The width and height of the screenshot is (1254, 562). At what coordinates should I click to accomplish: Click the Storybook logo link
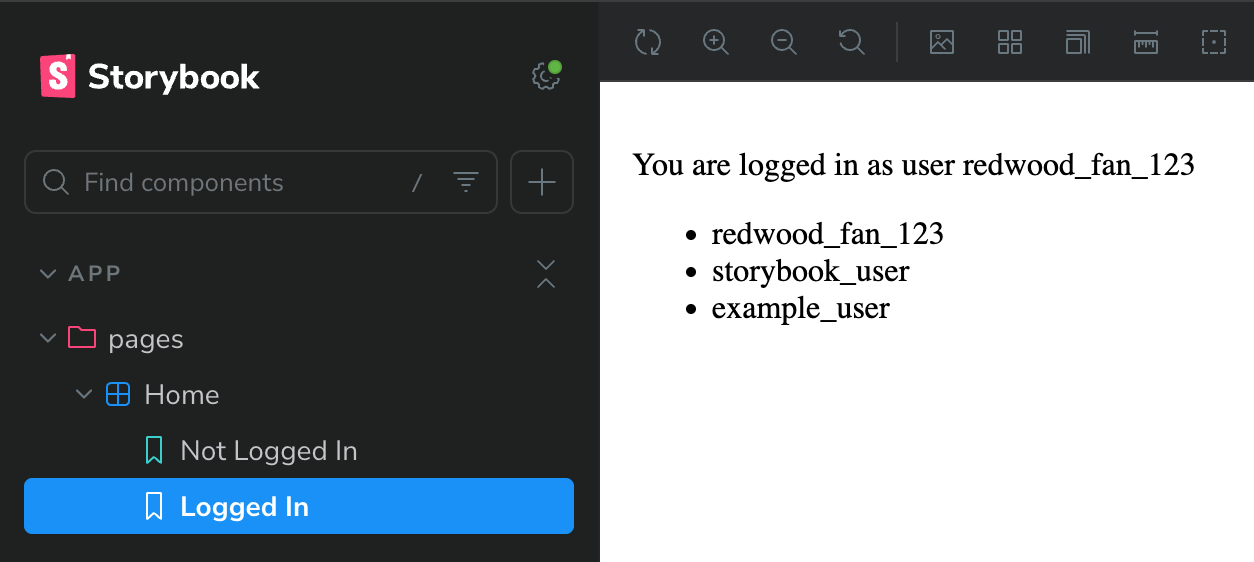click(150, 77)
